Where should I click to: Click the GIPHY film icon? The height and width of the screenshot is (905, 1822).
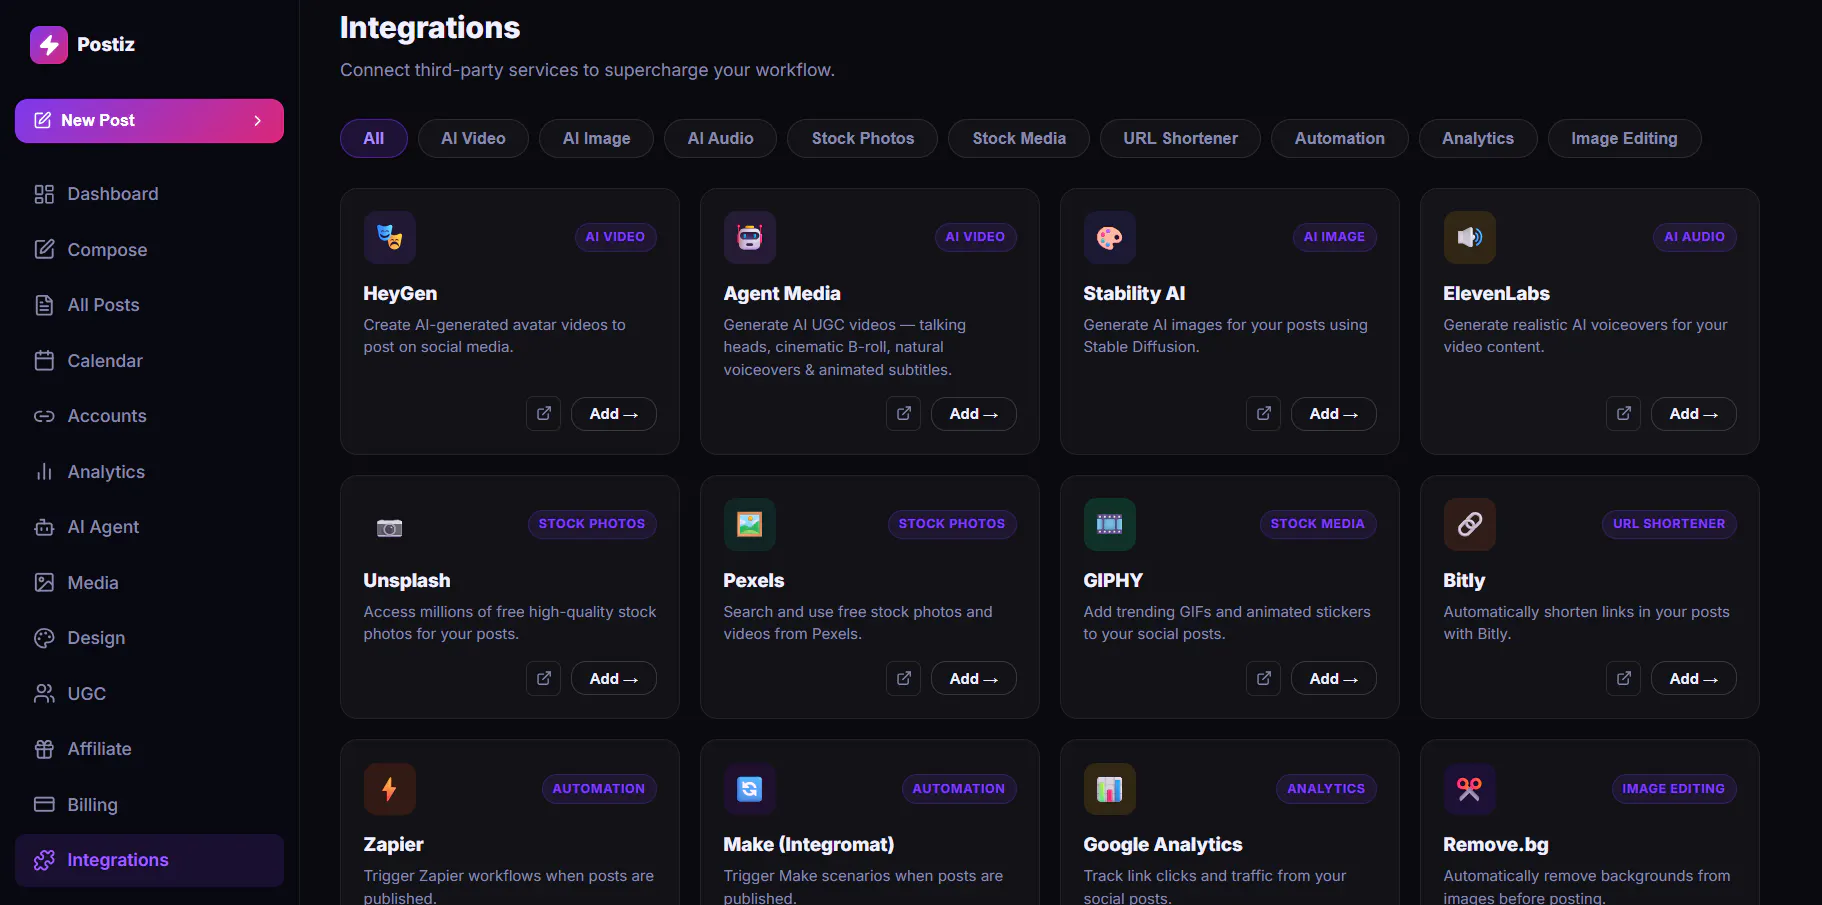tap(1110, 524)
